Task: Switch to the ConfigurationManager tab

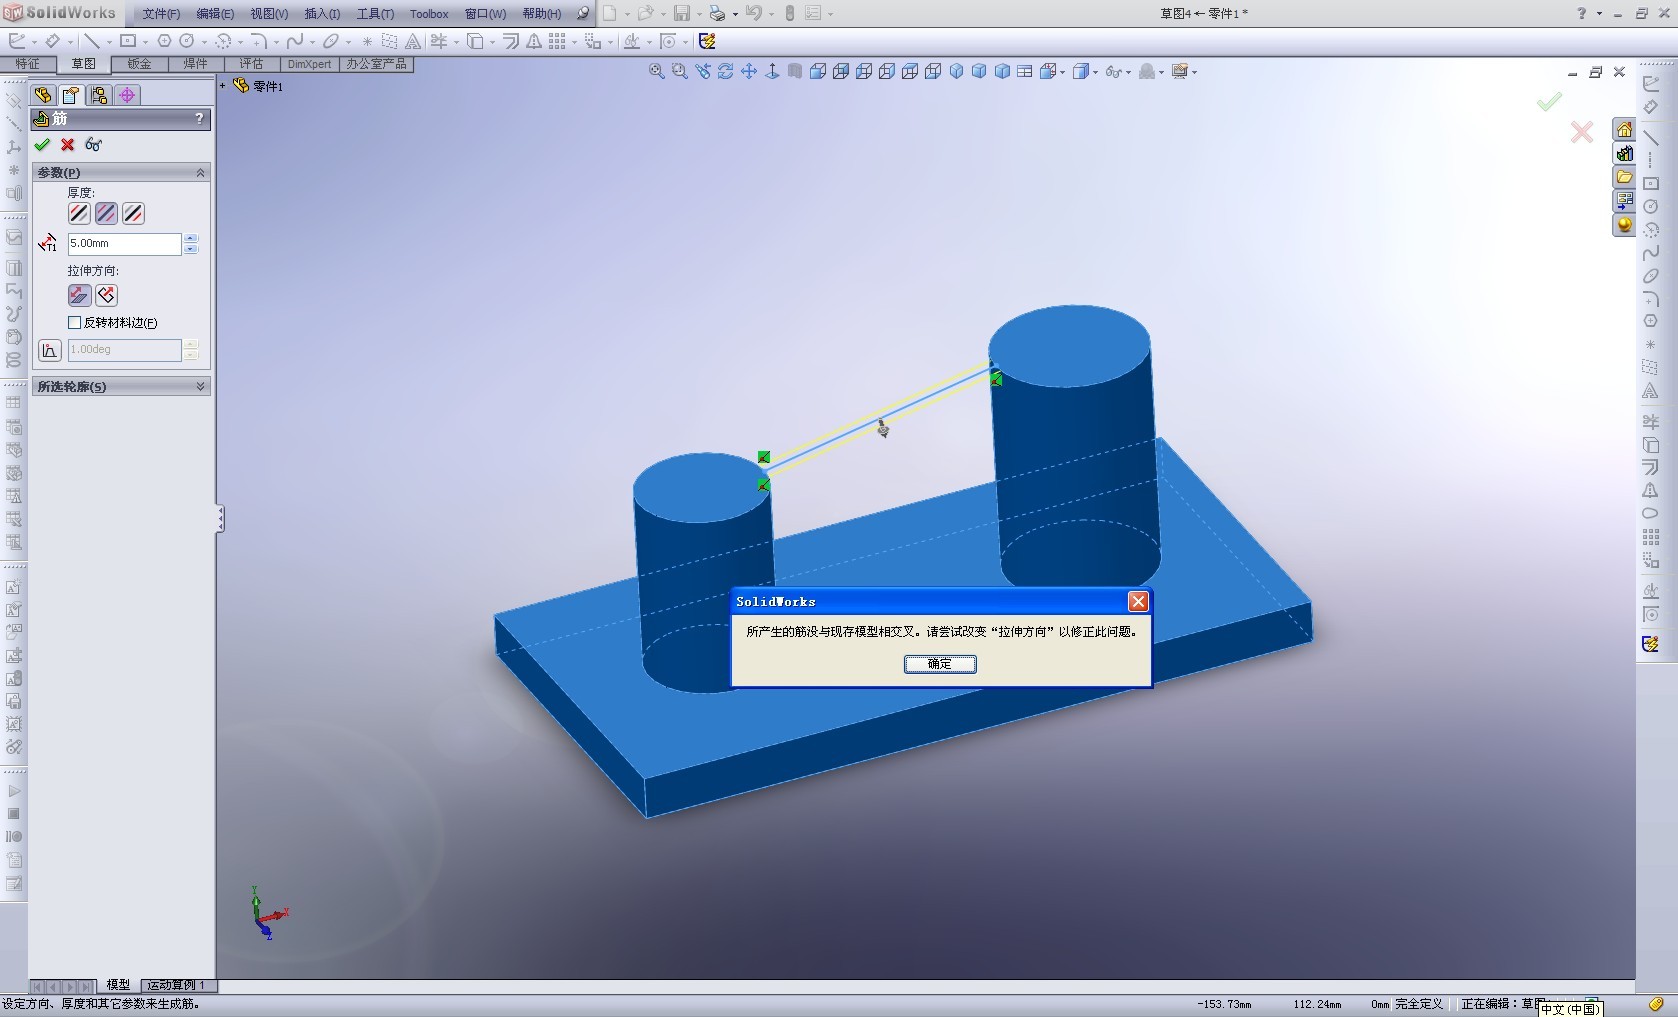Action: [98, 95]
